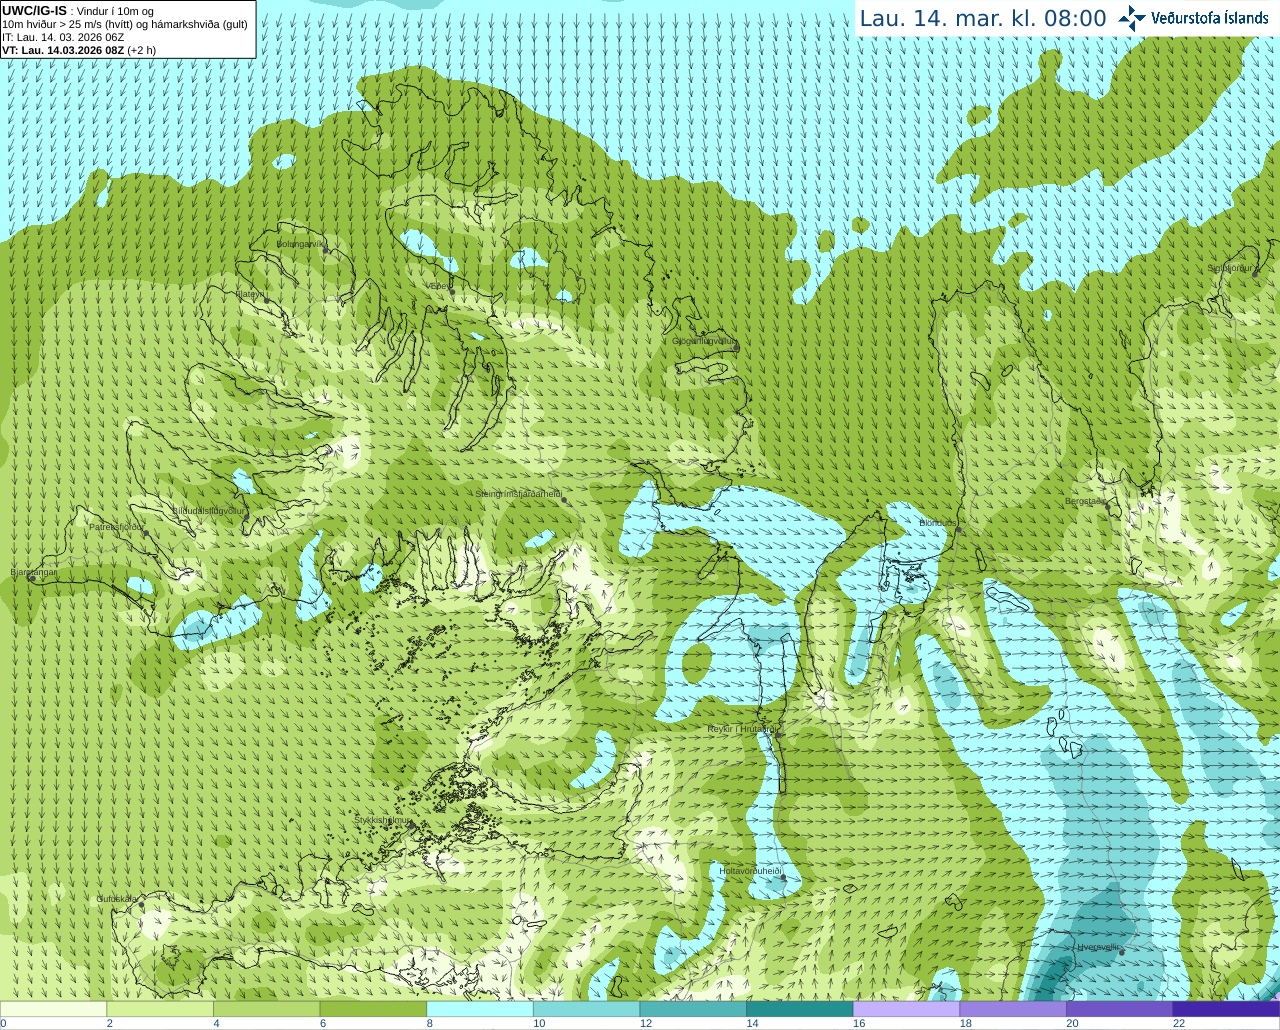Click the Patreksfjörður station label

pyautogui.click(x=116, y=526)
